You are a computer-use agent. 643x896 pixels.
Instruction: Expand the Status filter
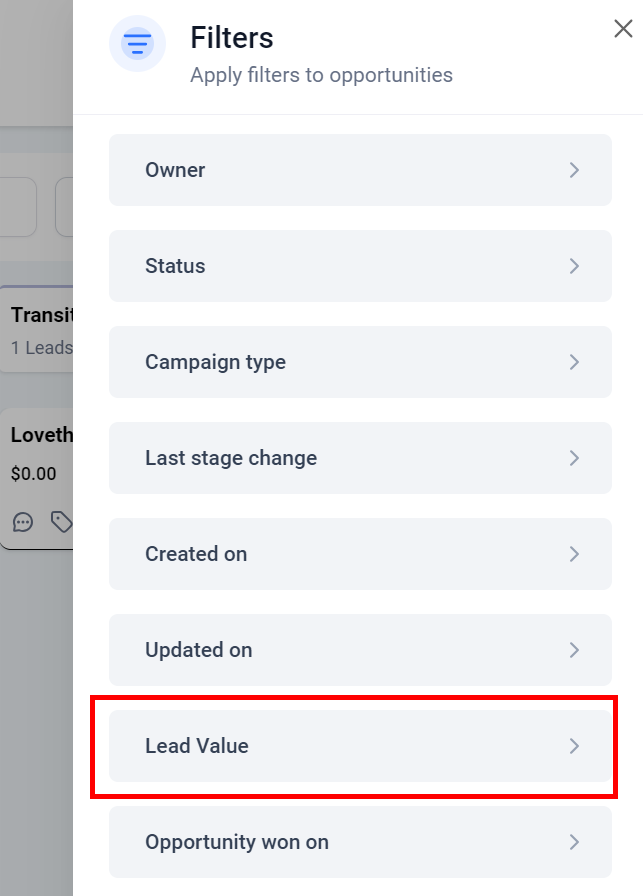pyautogui.click(x=360, y=266)
